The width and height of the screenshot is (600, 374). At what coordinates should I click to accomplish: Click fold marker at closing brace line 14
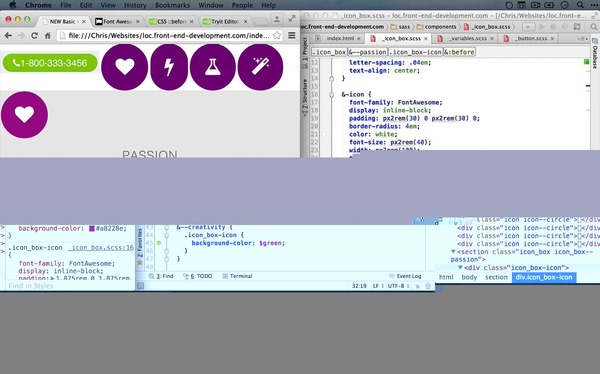(331, 78)
